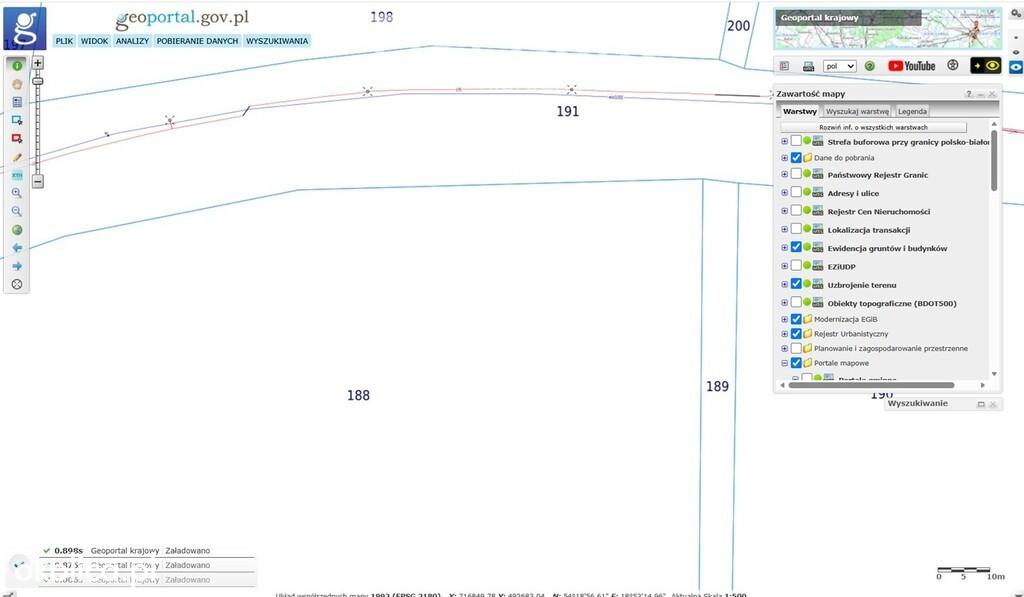Open the ANALIZY menu
This screenshot has width=1024, height=597.
132,40
